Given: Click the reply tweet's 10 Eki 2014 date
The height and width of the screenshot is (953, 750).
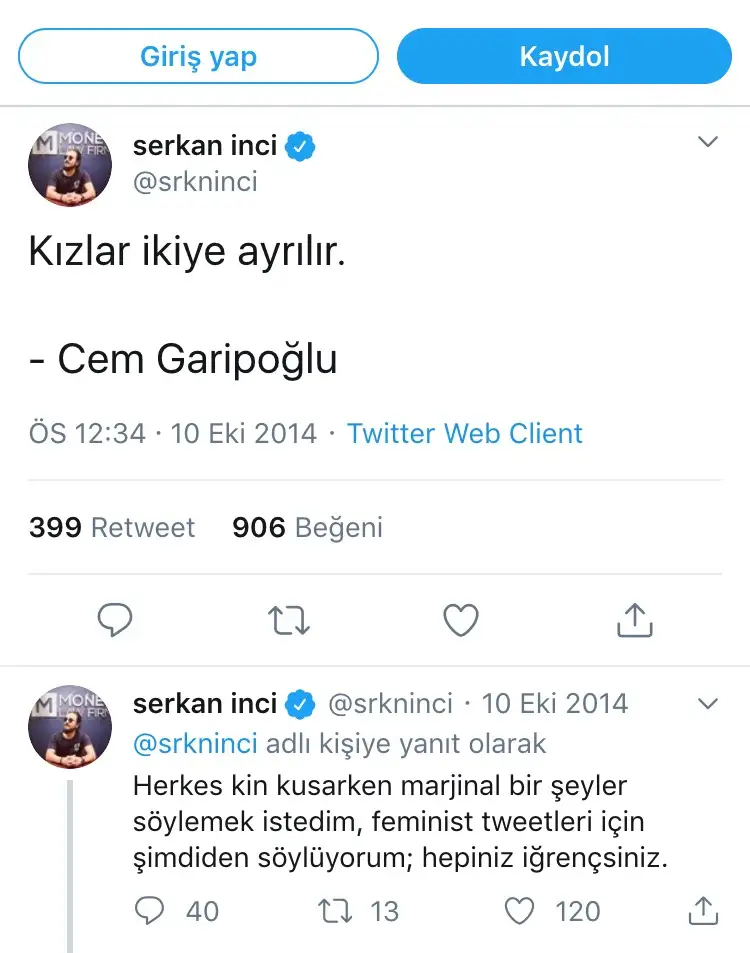Looking at the screenshot, I should click(x=555, y=703).
